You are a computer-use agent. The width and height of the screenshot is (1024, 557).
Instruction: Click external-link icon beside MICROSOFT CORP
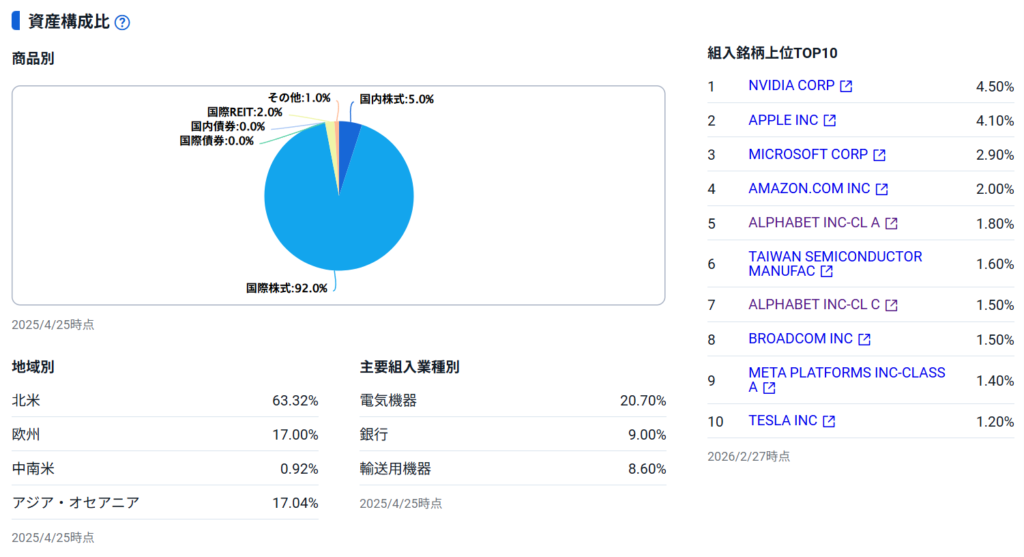click(x=879, y=155)
